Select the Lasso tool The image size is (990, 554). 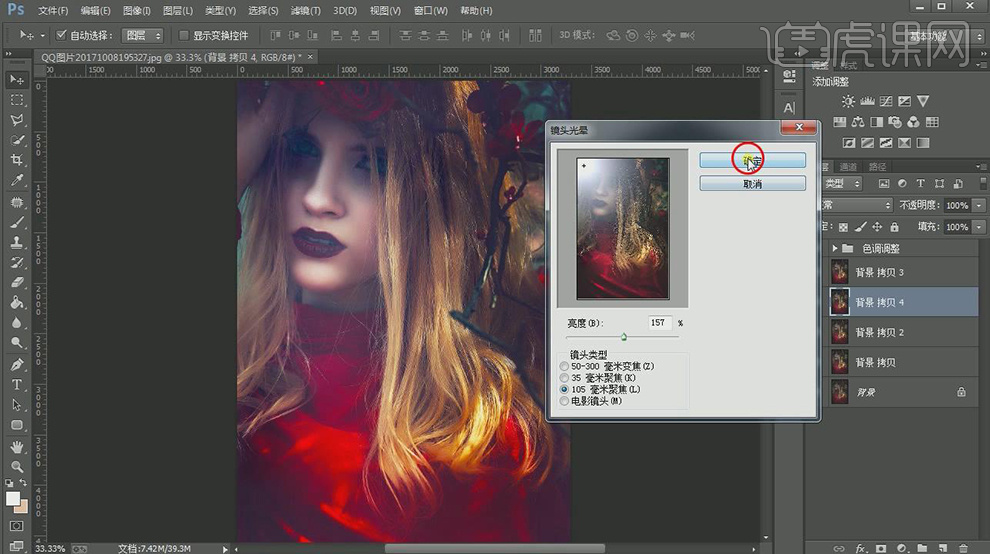[x=17, y=120]
